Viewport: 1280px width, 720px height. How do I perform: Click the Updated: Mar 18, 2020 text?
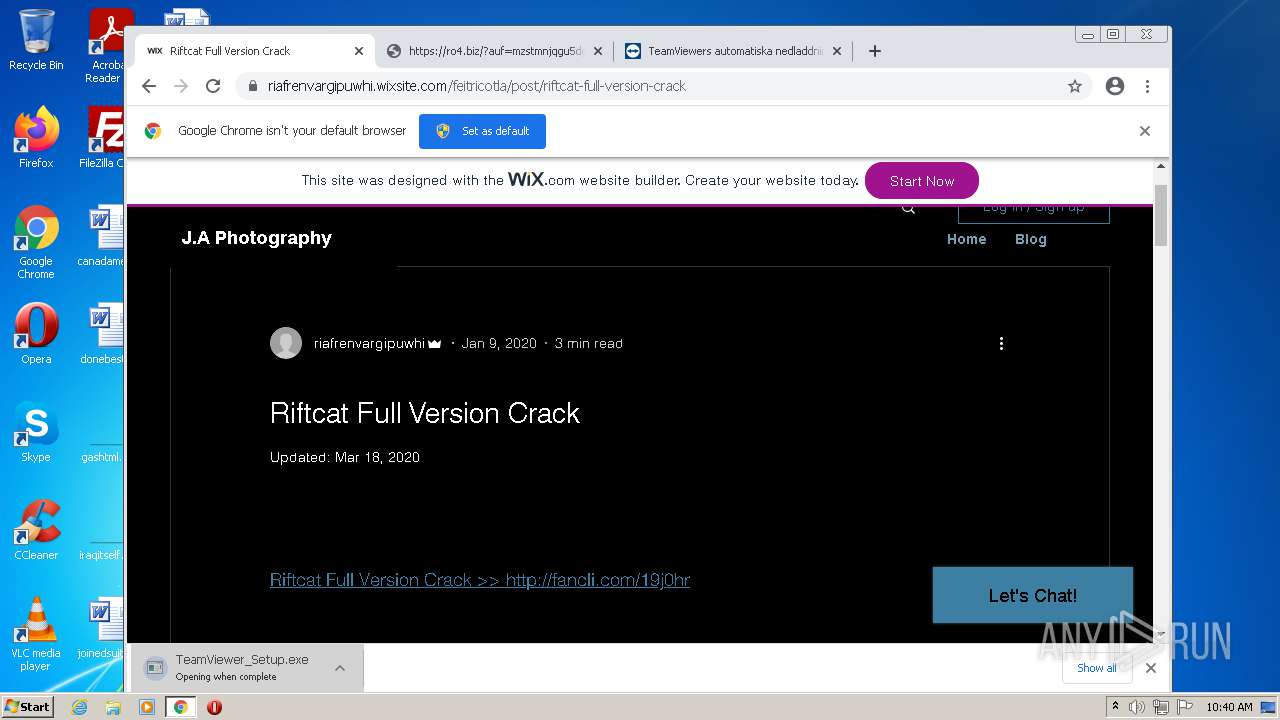click(x=345, y=457)
